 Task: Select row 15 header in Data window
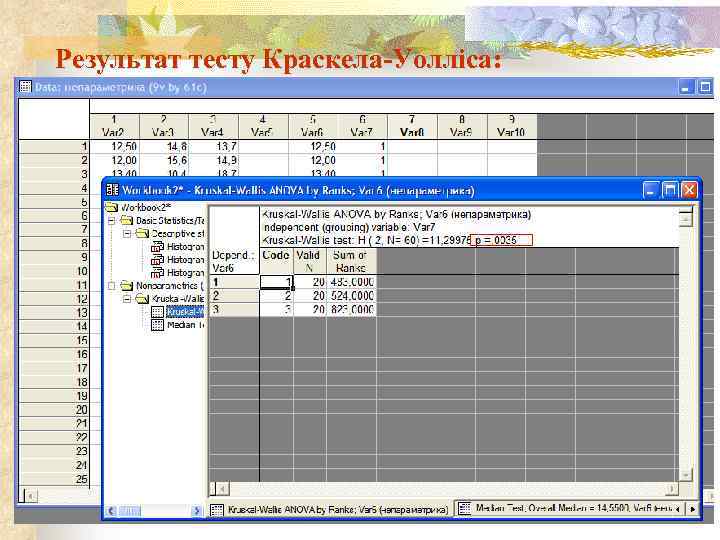point(54,341)
